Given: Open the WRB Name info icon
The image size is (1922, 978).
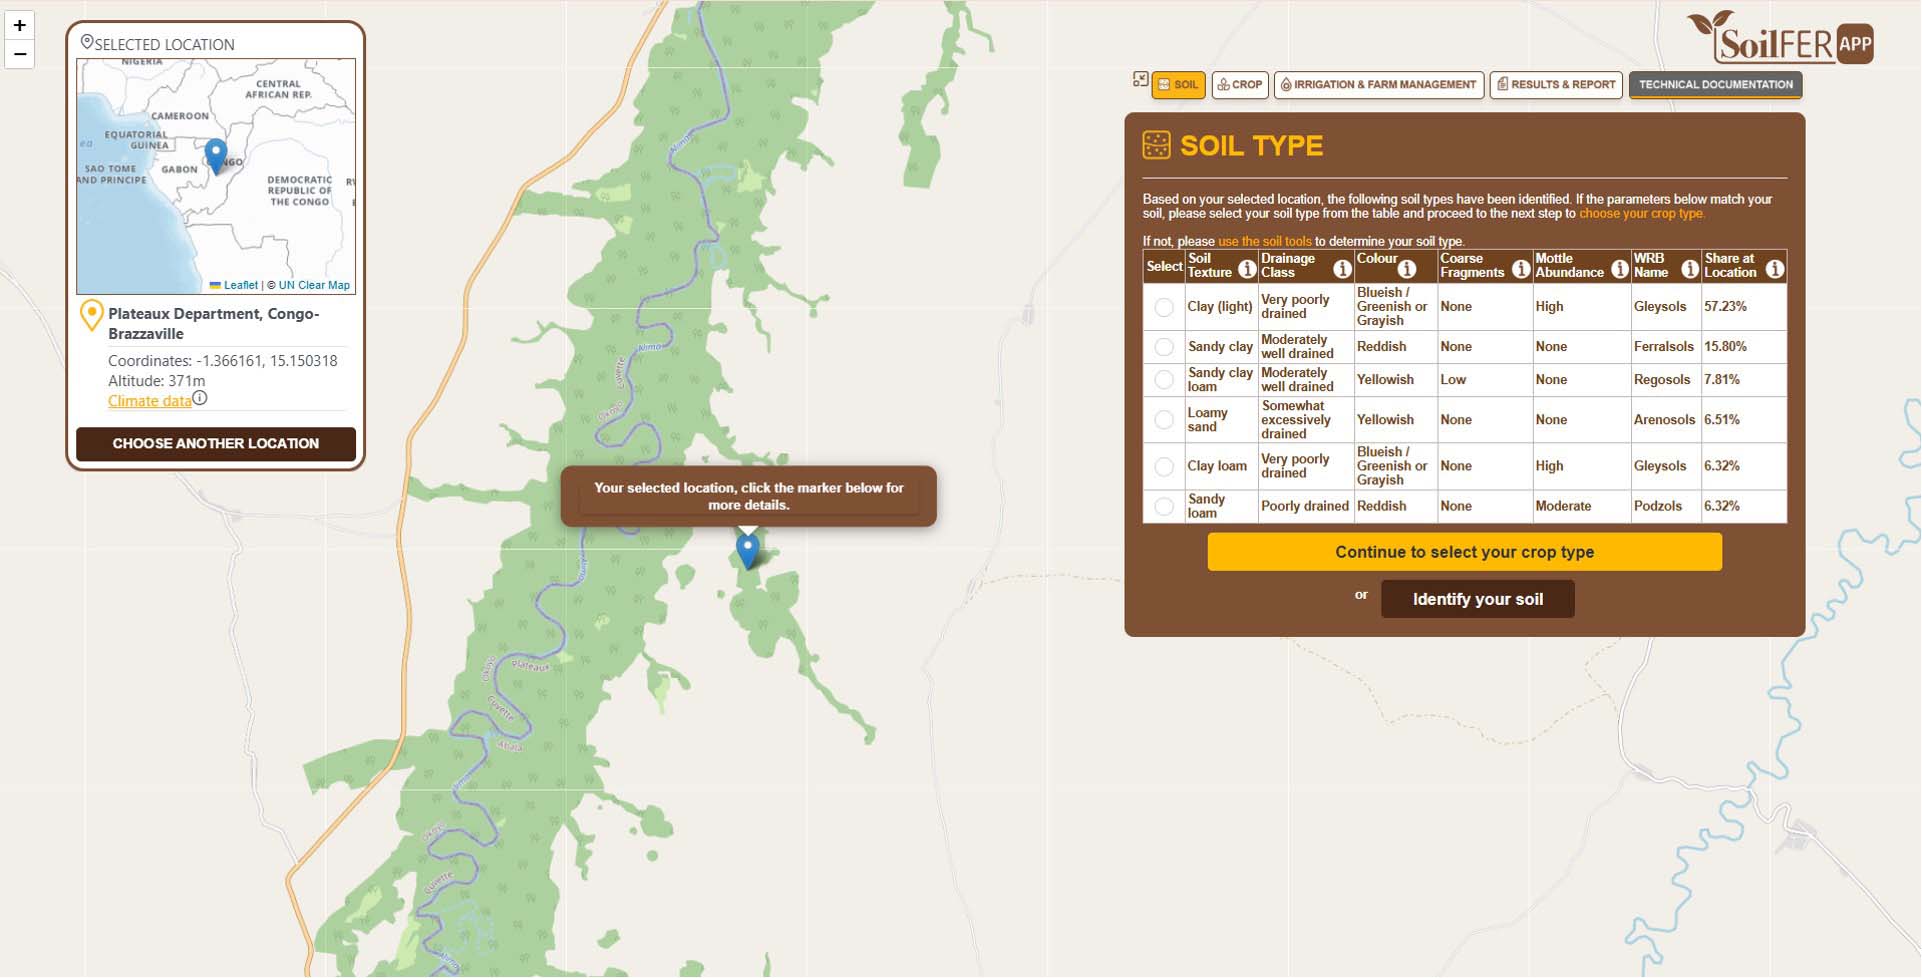Looking at the screenshot, I should 1689,268.
